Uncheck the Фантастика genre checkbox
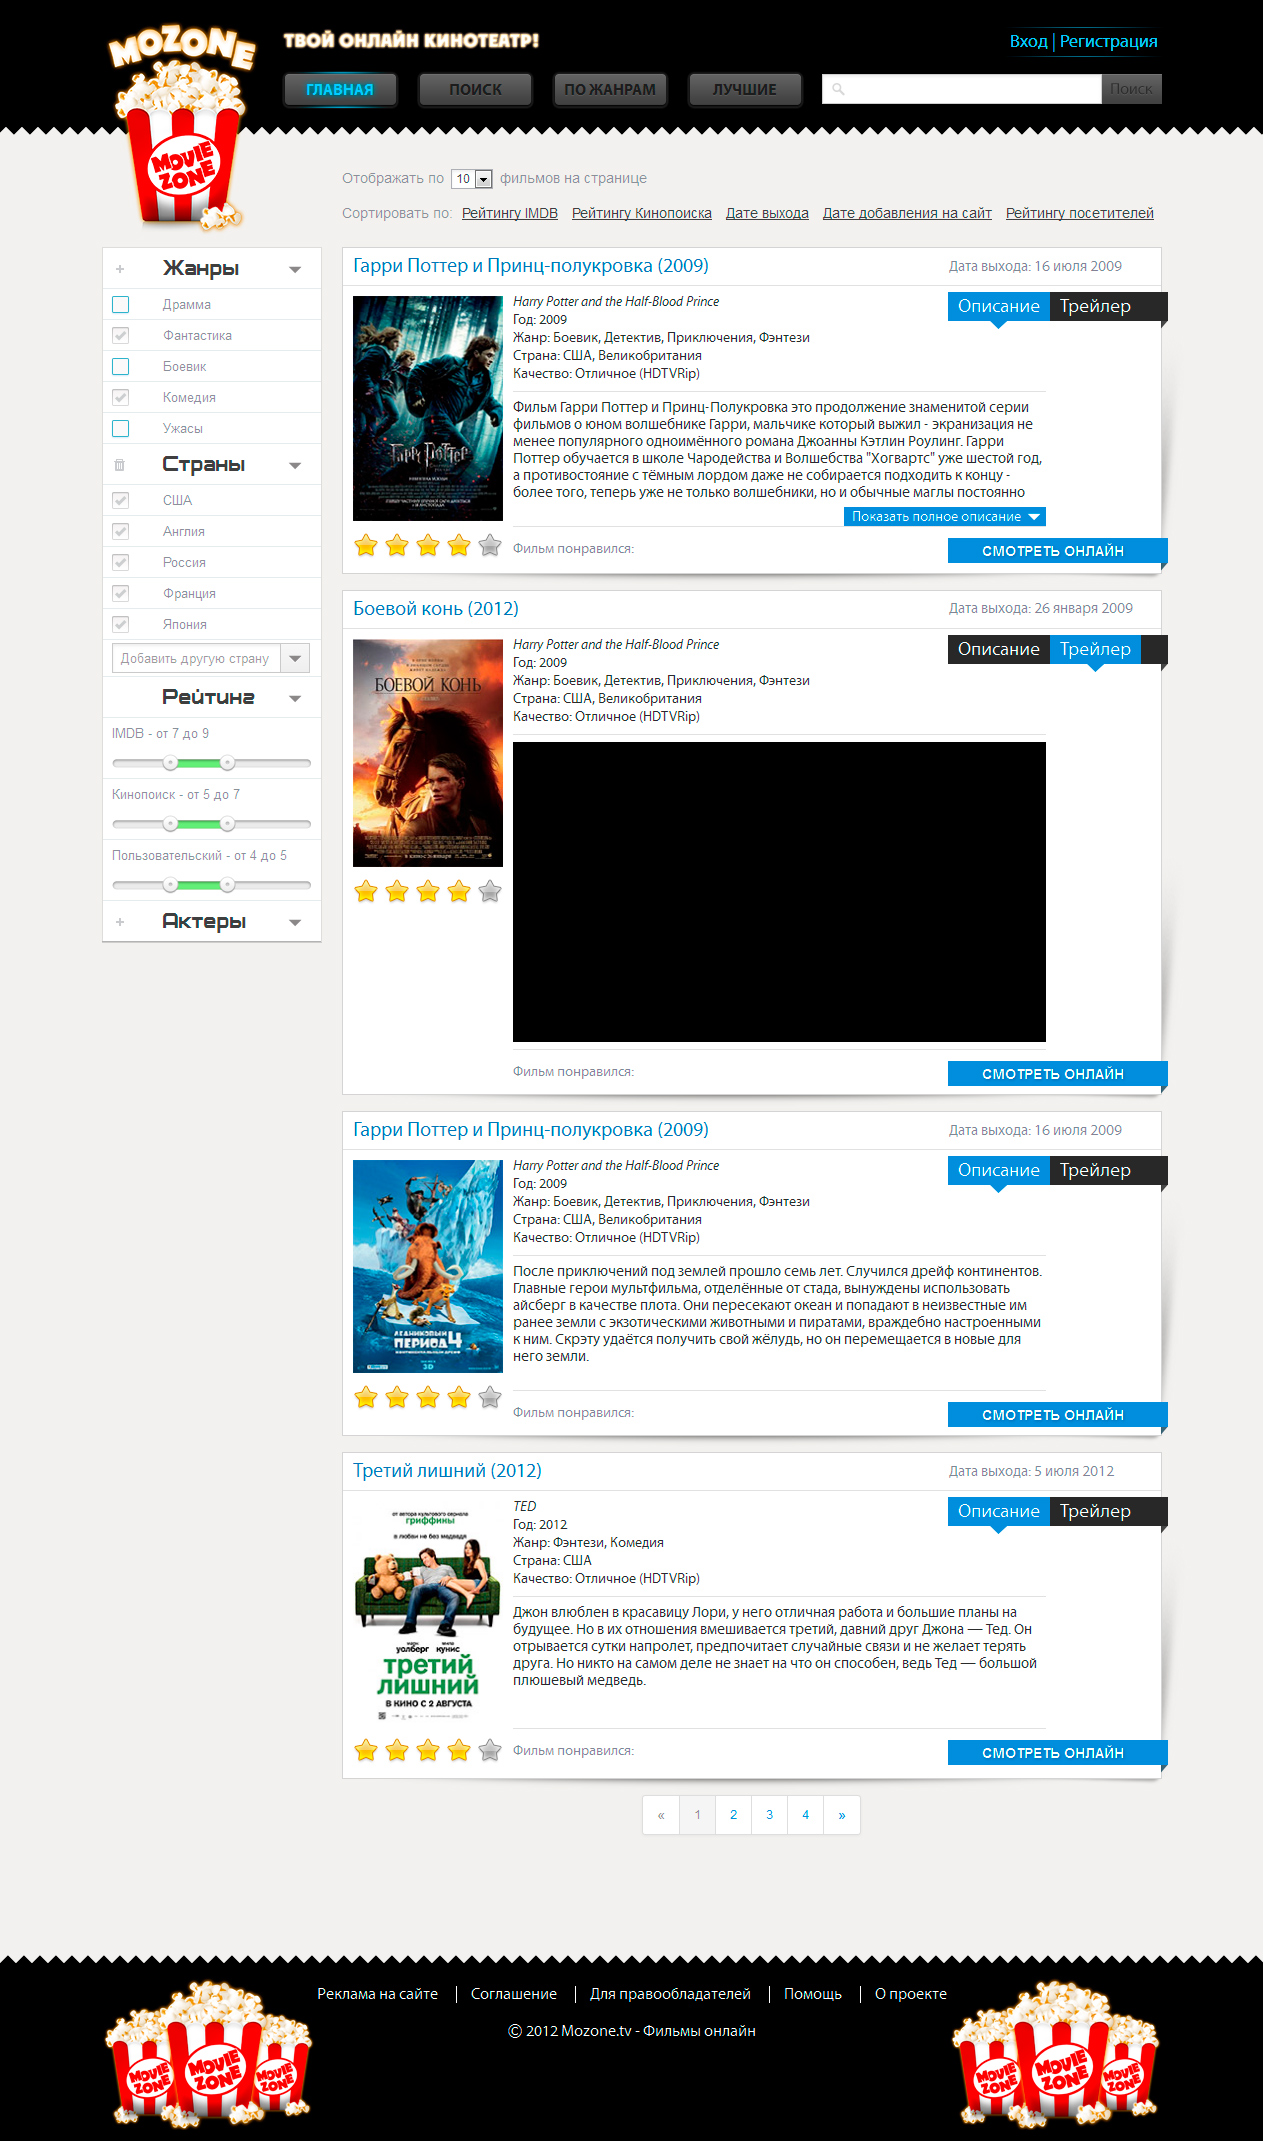Image resolution: width=1263 pixels, height=2141 pixels. pos(121,335)
